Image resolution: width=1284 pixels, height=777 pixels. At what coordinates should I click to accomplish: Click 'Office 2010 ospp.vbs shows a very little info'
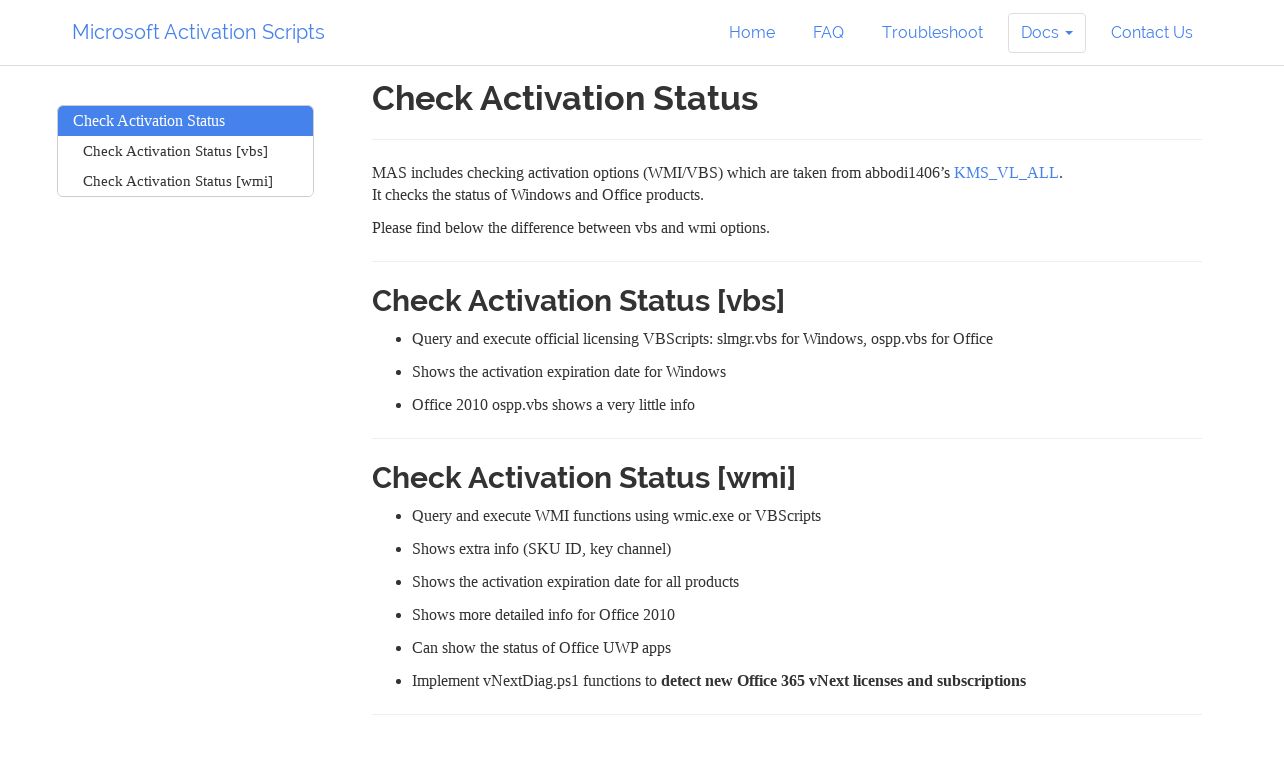(x=553, y=405)
